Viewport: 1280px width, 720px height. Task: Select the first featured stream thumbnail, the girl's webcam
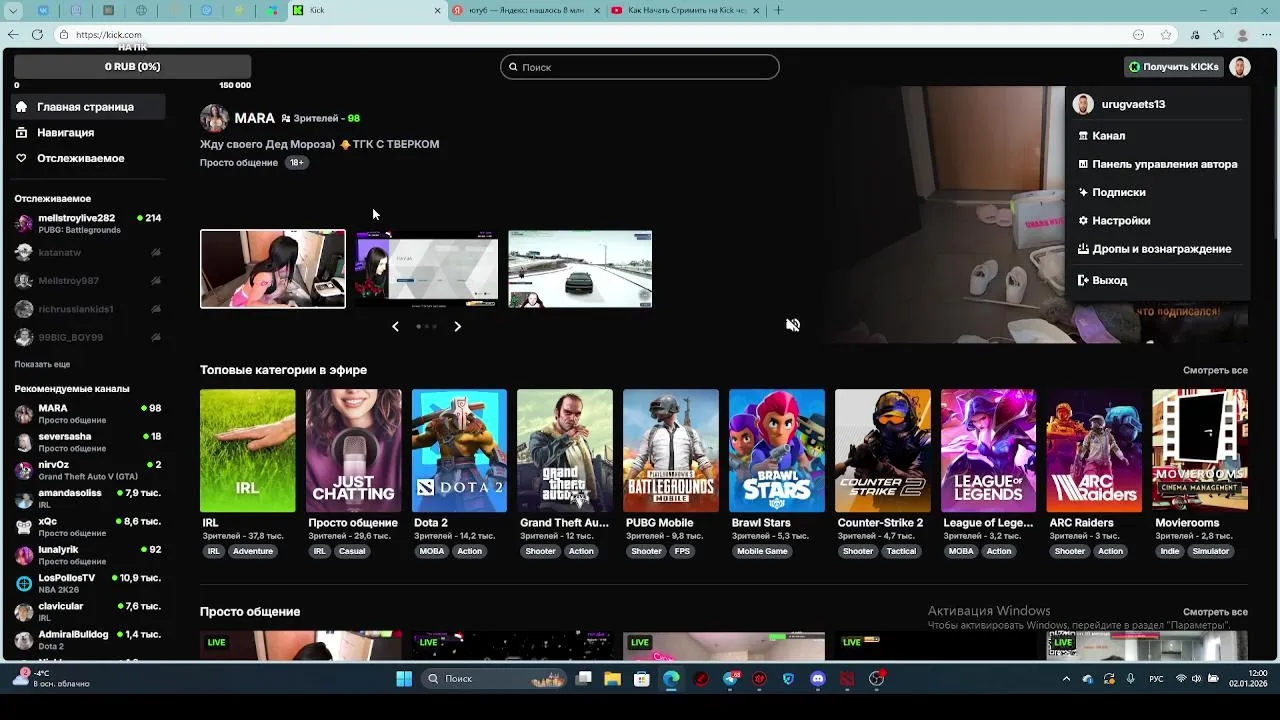point(272,269)
